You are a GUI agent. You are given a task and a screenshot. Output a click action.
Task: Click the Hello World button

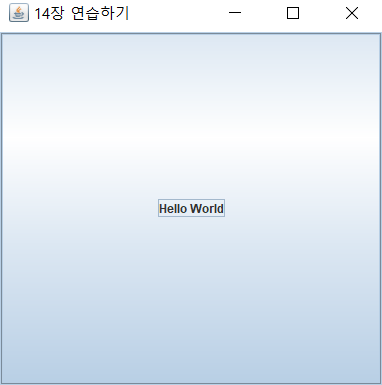point(191,208)
